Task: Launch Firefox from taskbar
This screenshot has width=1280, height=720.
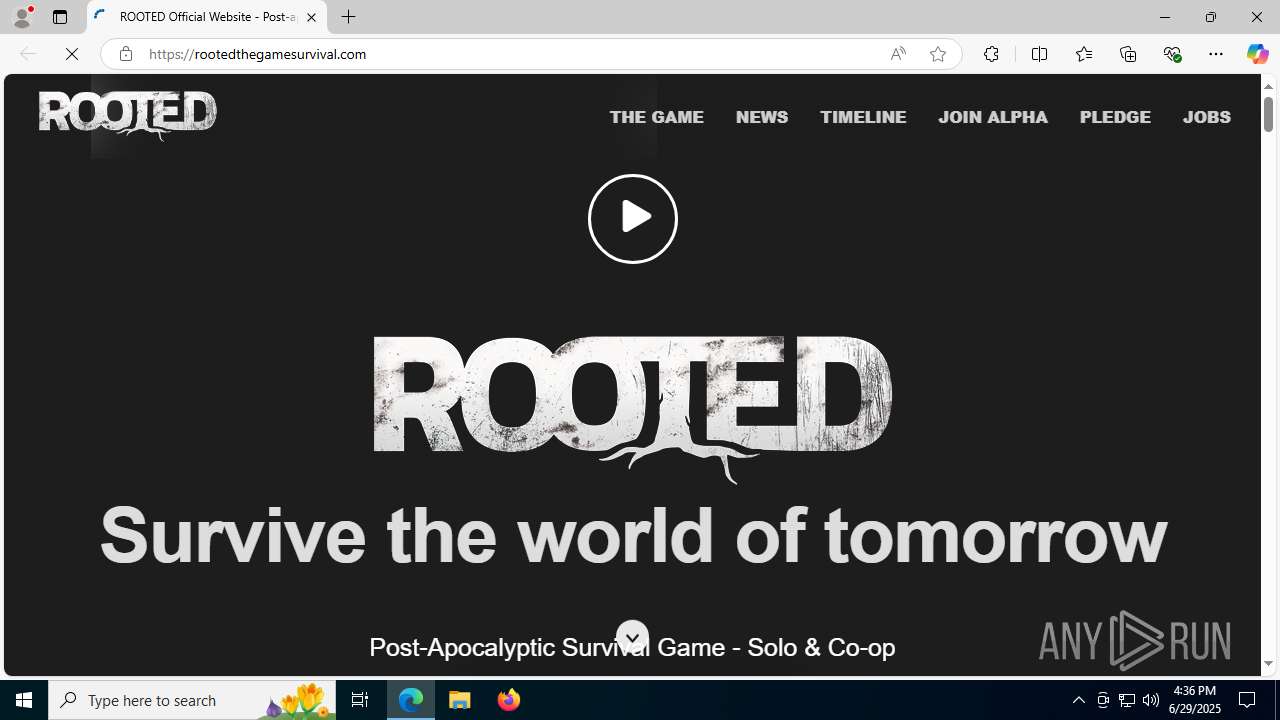Action: coord(509,700)
